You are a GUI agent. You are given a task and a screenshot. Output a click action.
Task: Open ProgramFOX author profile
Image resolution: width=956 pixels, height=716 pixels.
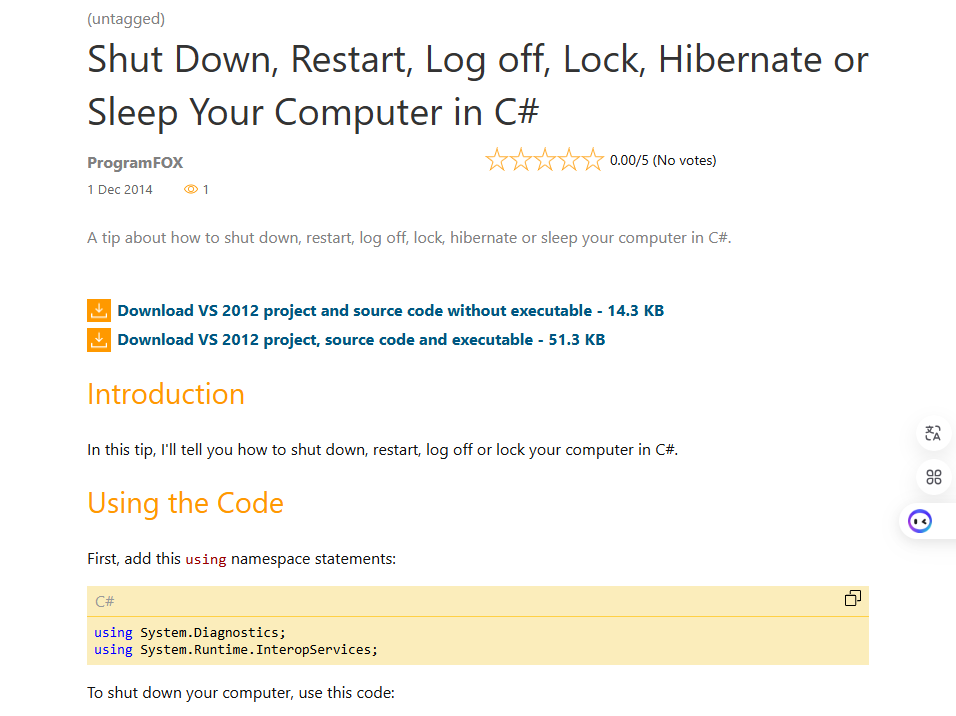pos(135,163)
